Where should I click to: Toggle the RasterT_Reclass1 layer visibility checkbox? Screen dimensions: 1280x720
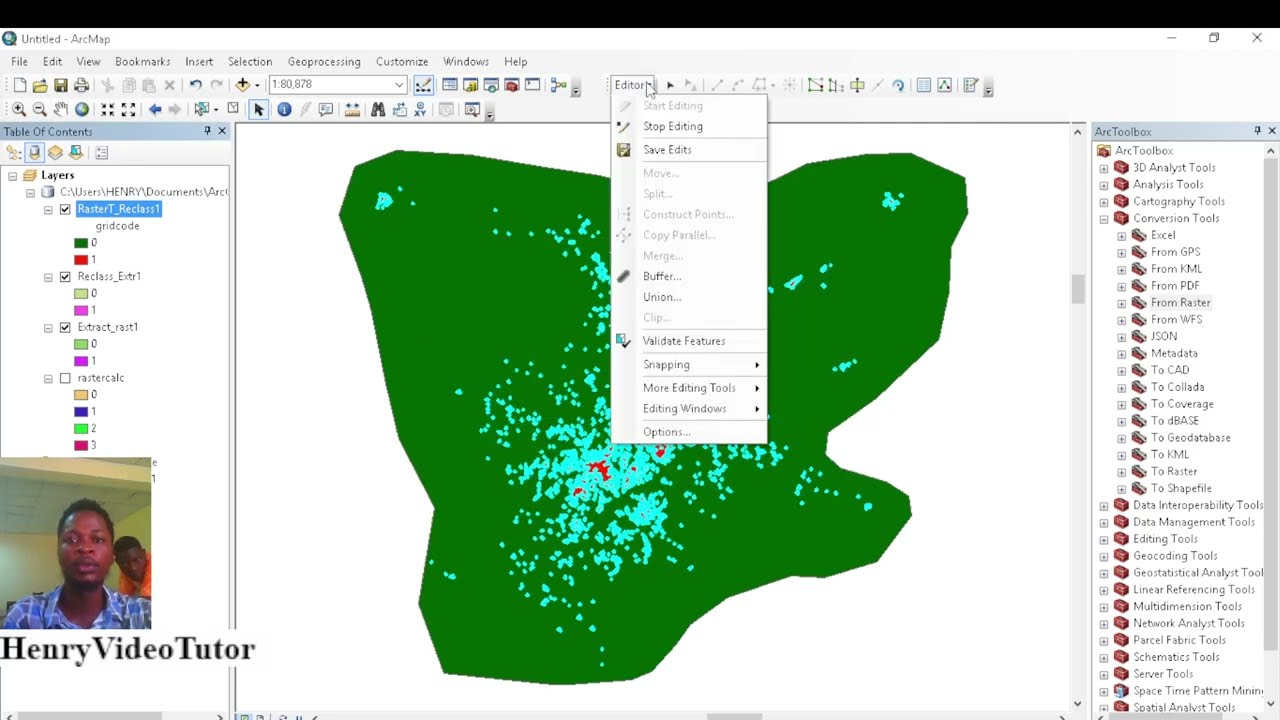[65, 209]
